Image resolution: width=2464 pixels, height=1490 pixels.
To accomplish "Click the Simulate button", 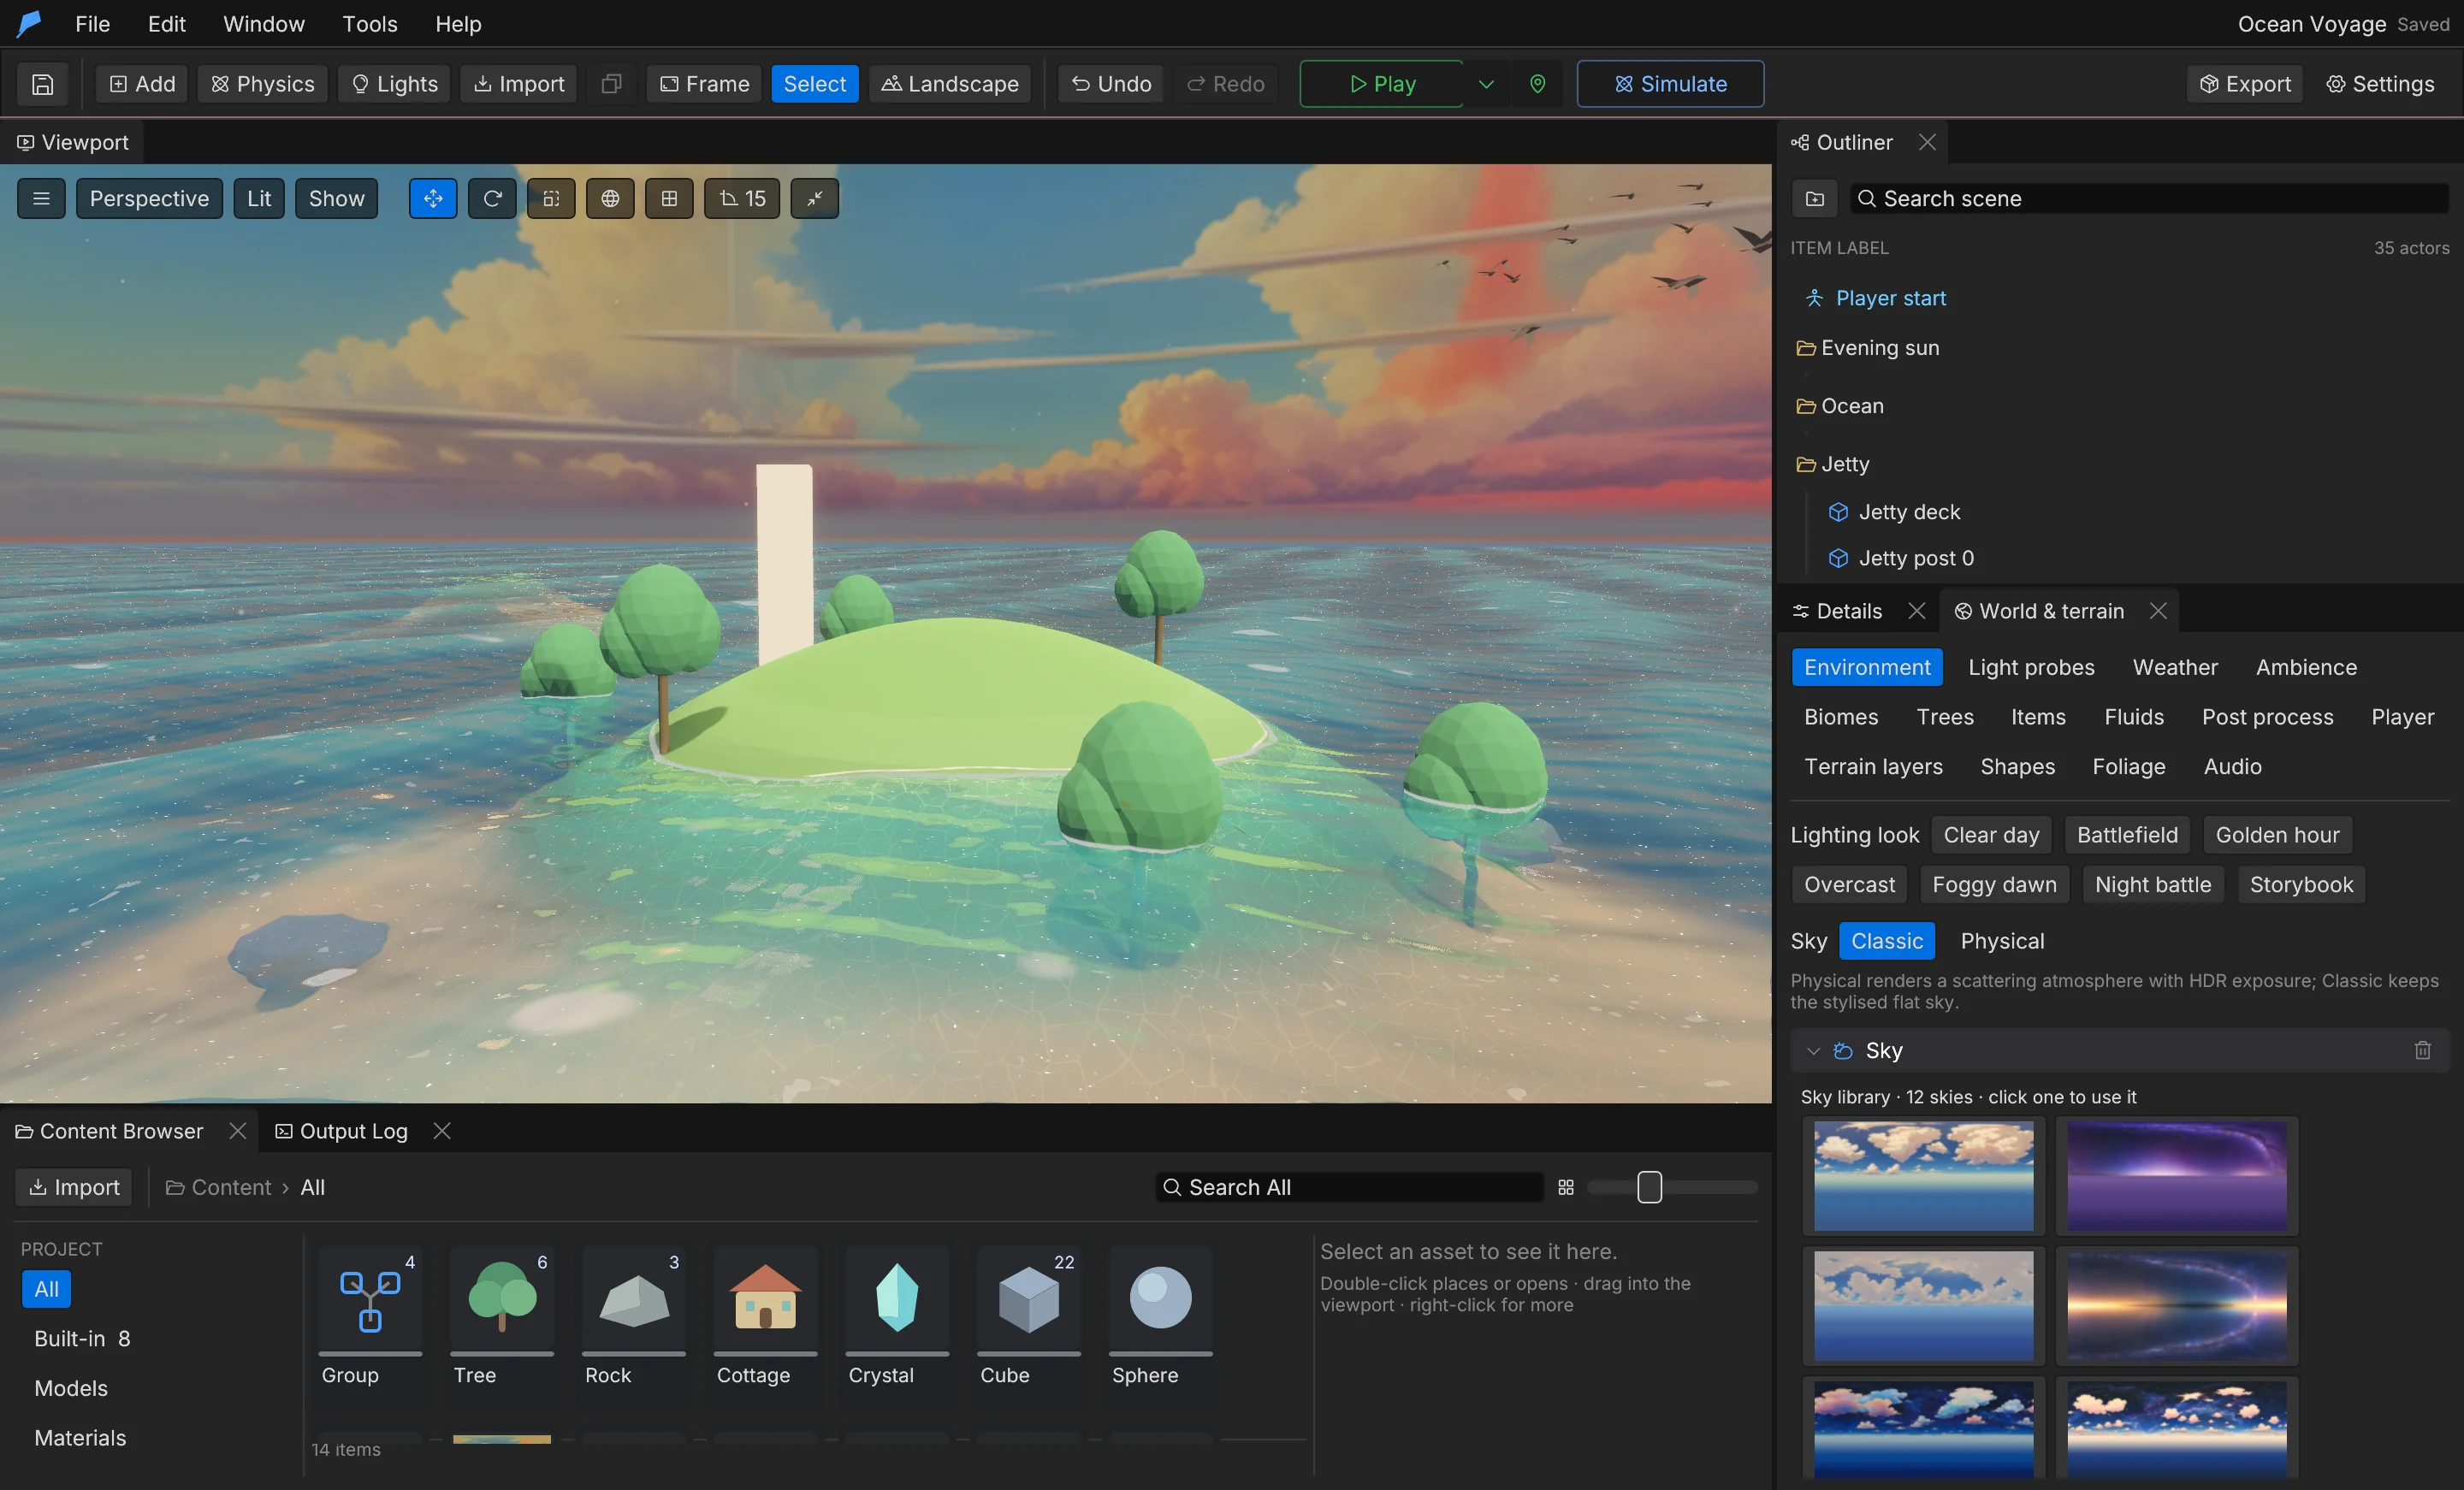I will 1670,84.
